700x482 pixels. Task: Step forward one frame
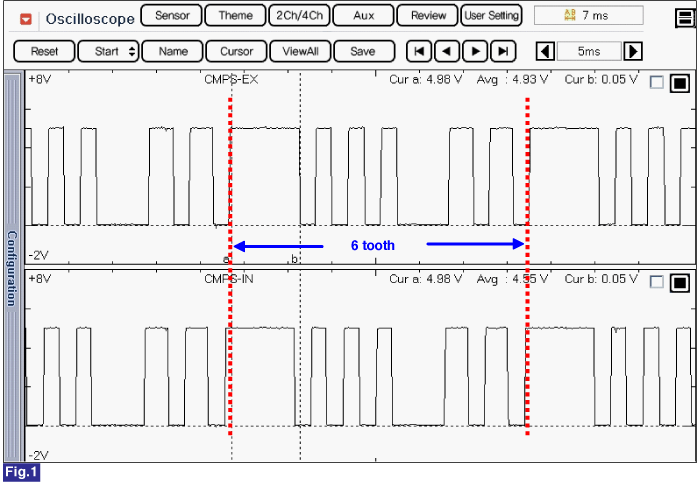tap(475, 51)
